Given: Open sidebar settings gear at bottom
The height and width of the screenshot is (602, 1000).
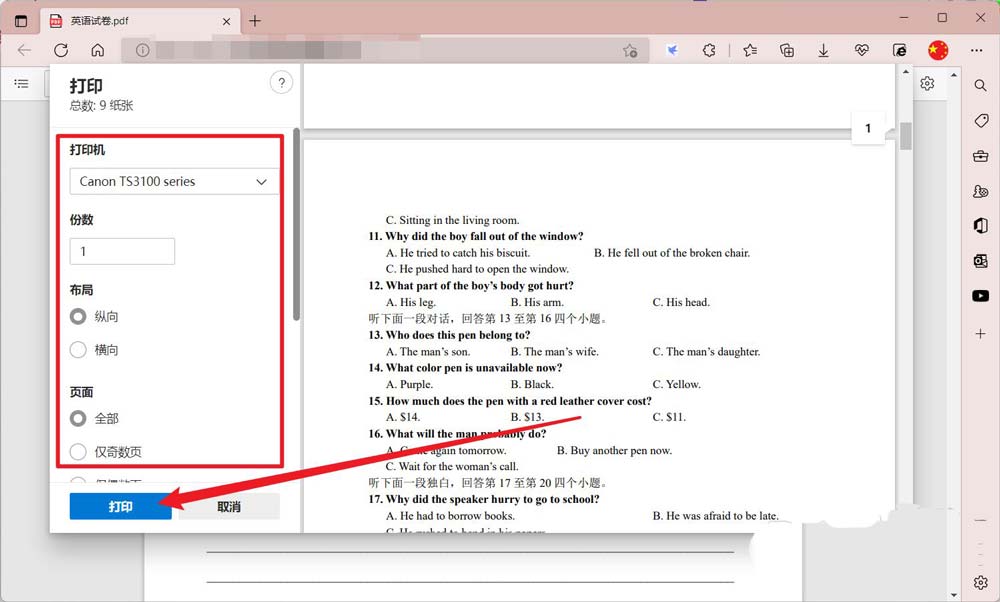Looking at the screenshot, I should [x=981, y=582].
